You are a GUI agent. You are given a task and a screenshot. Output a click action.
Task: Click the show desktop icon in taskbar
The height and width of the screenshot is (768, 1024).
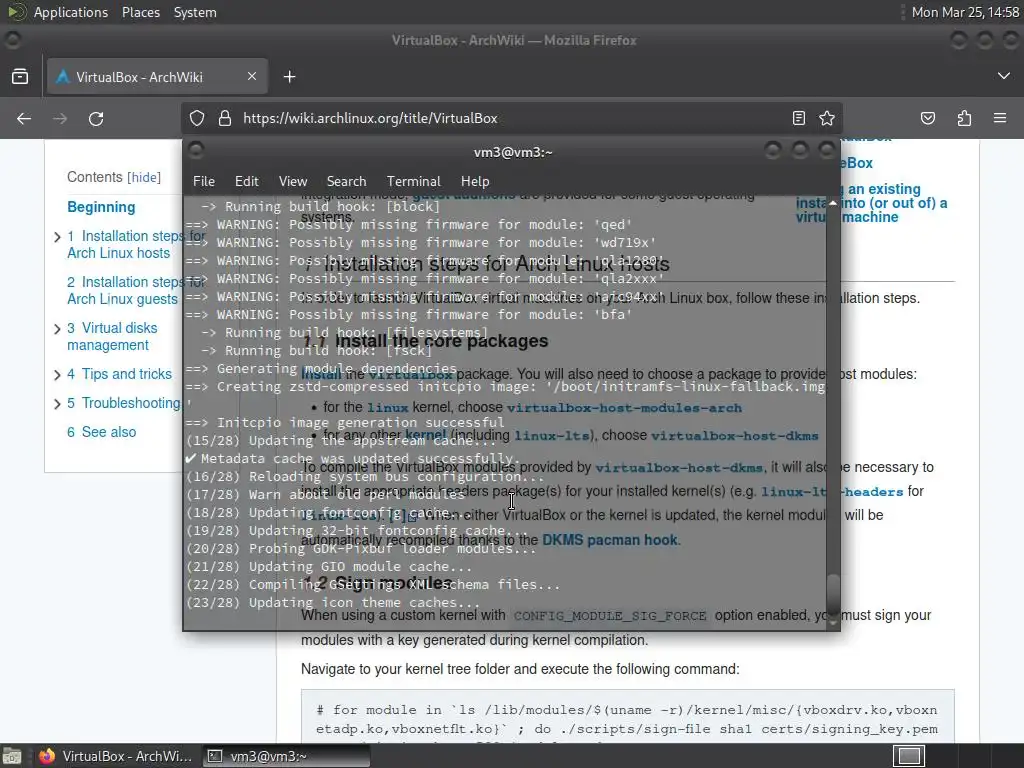[12, 756]
